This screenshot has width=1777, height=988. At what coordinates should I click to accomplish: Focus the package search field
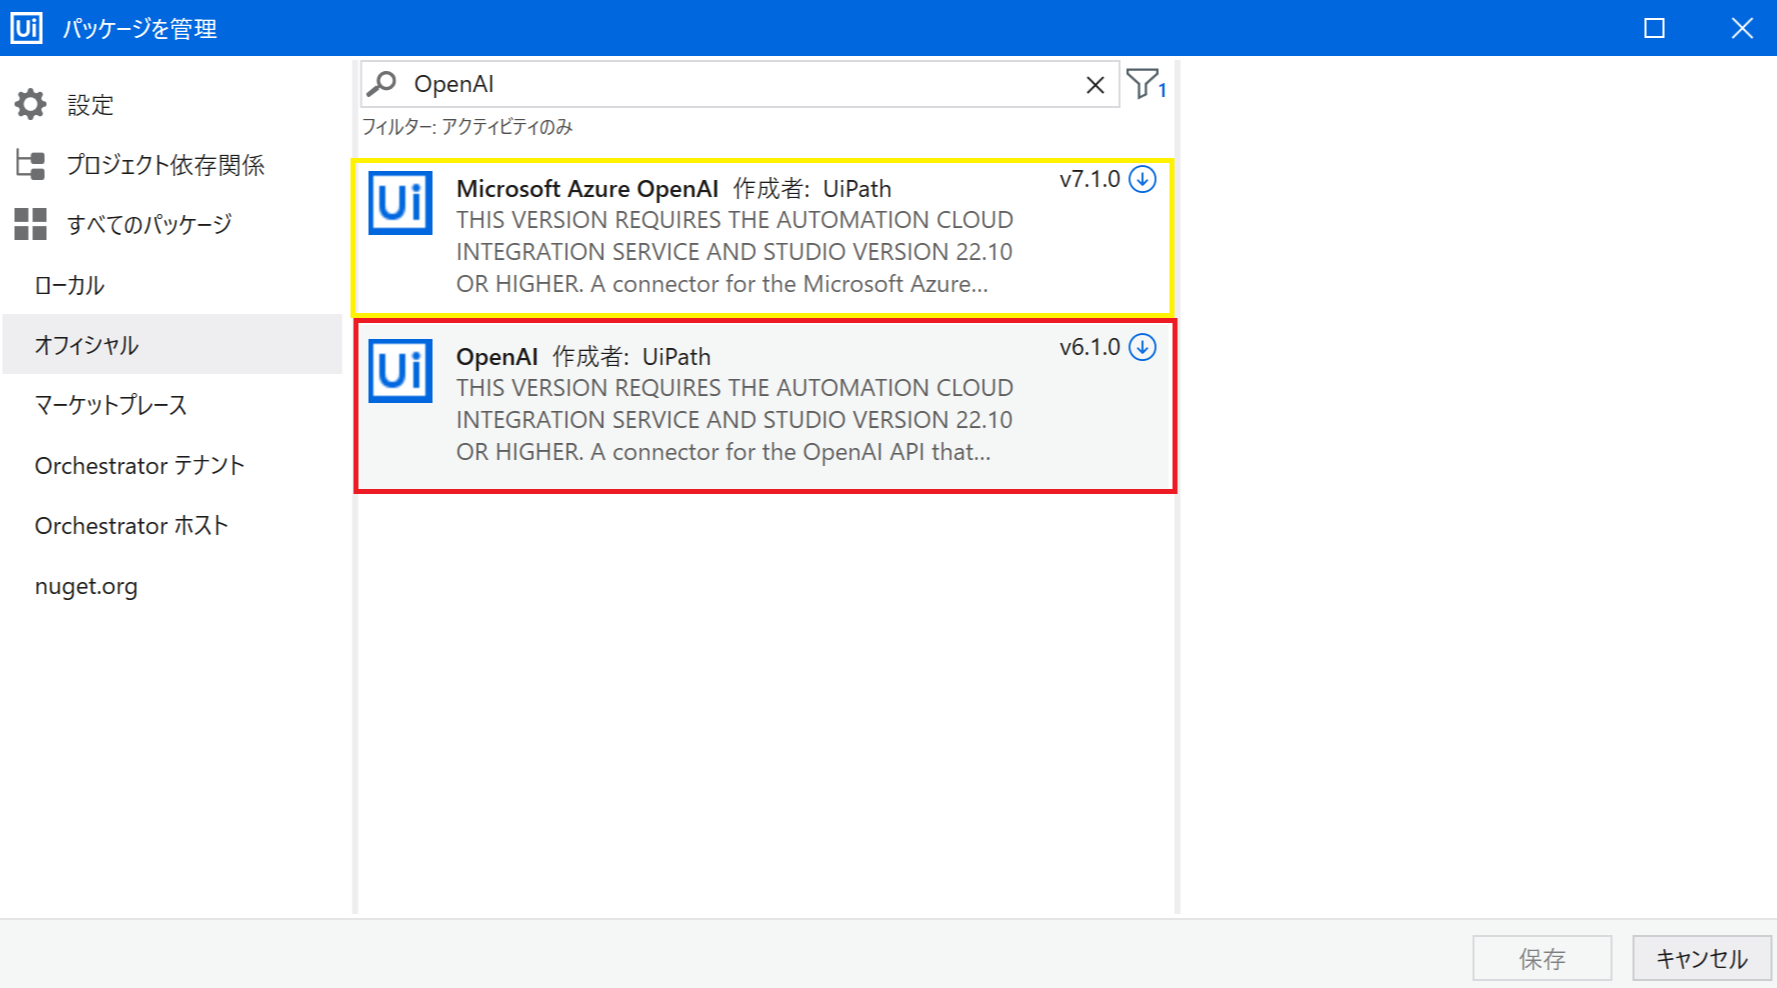point(740,84)
